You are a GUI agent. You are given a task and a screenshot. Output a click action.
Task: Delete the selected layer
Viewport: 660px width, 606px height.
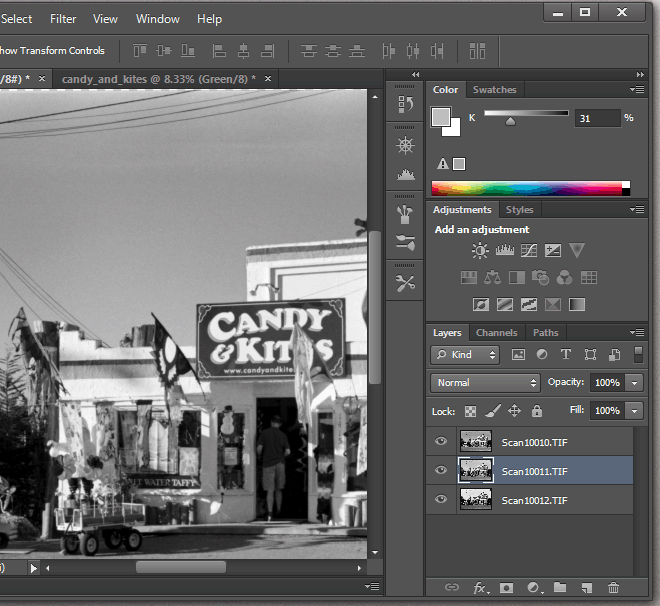[x=613, y=587]
